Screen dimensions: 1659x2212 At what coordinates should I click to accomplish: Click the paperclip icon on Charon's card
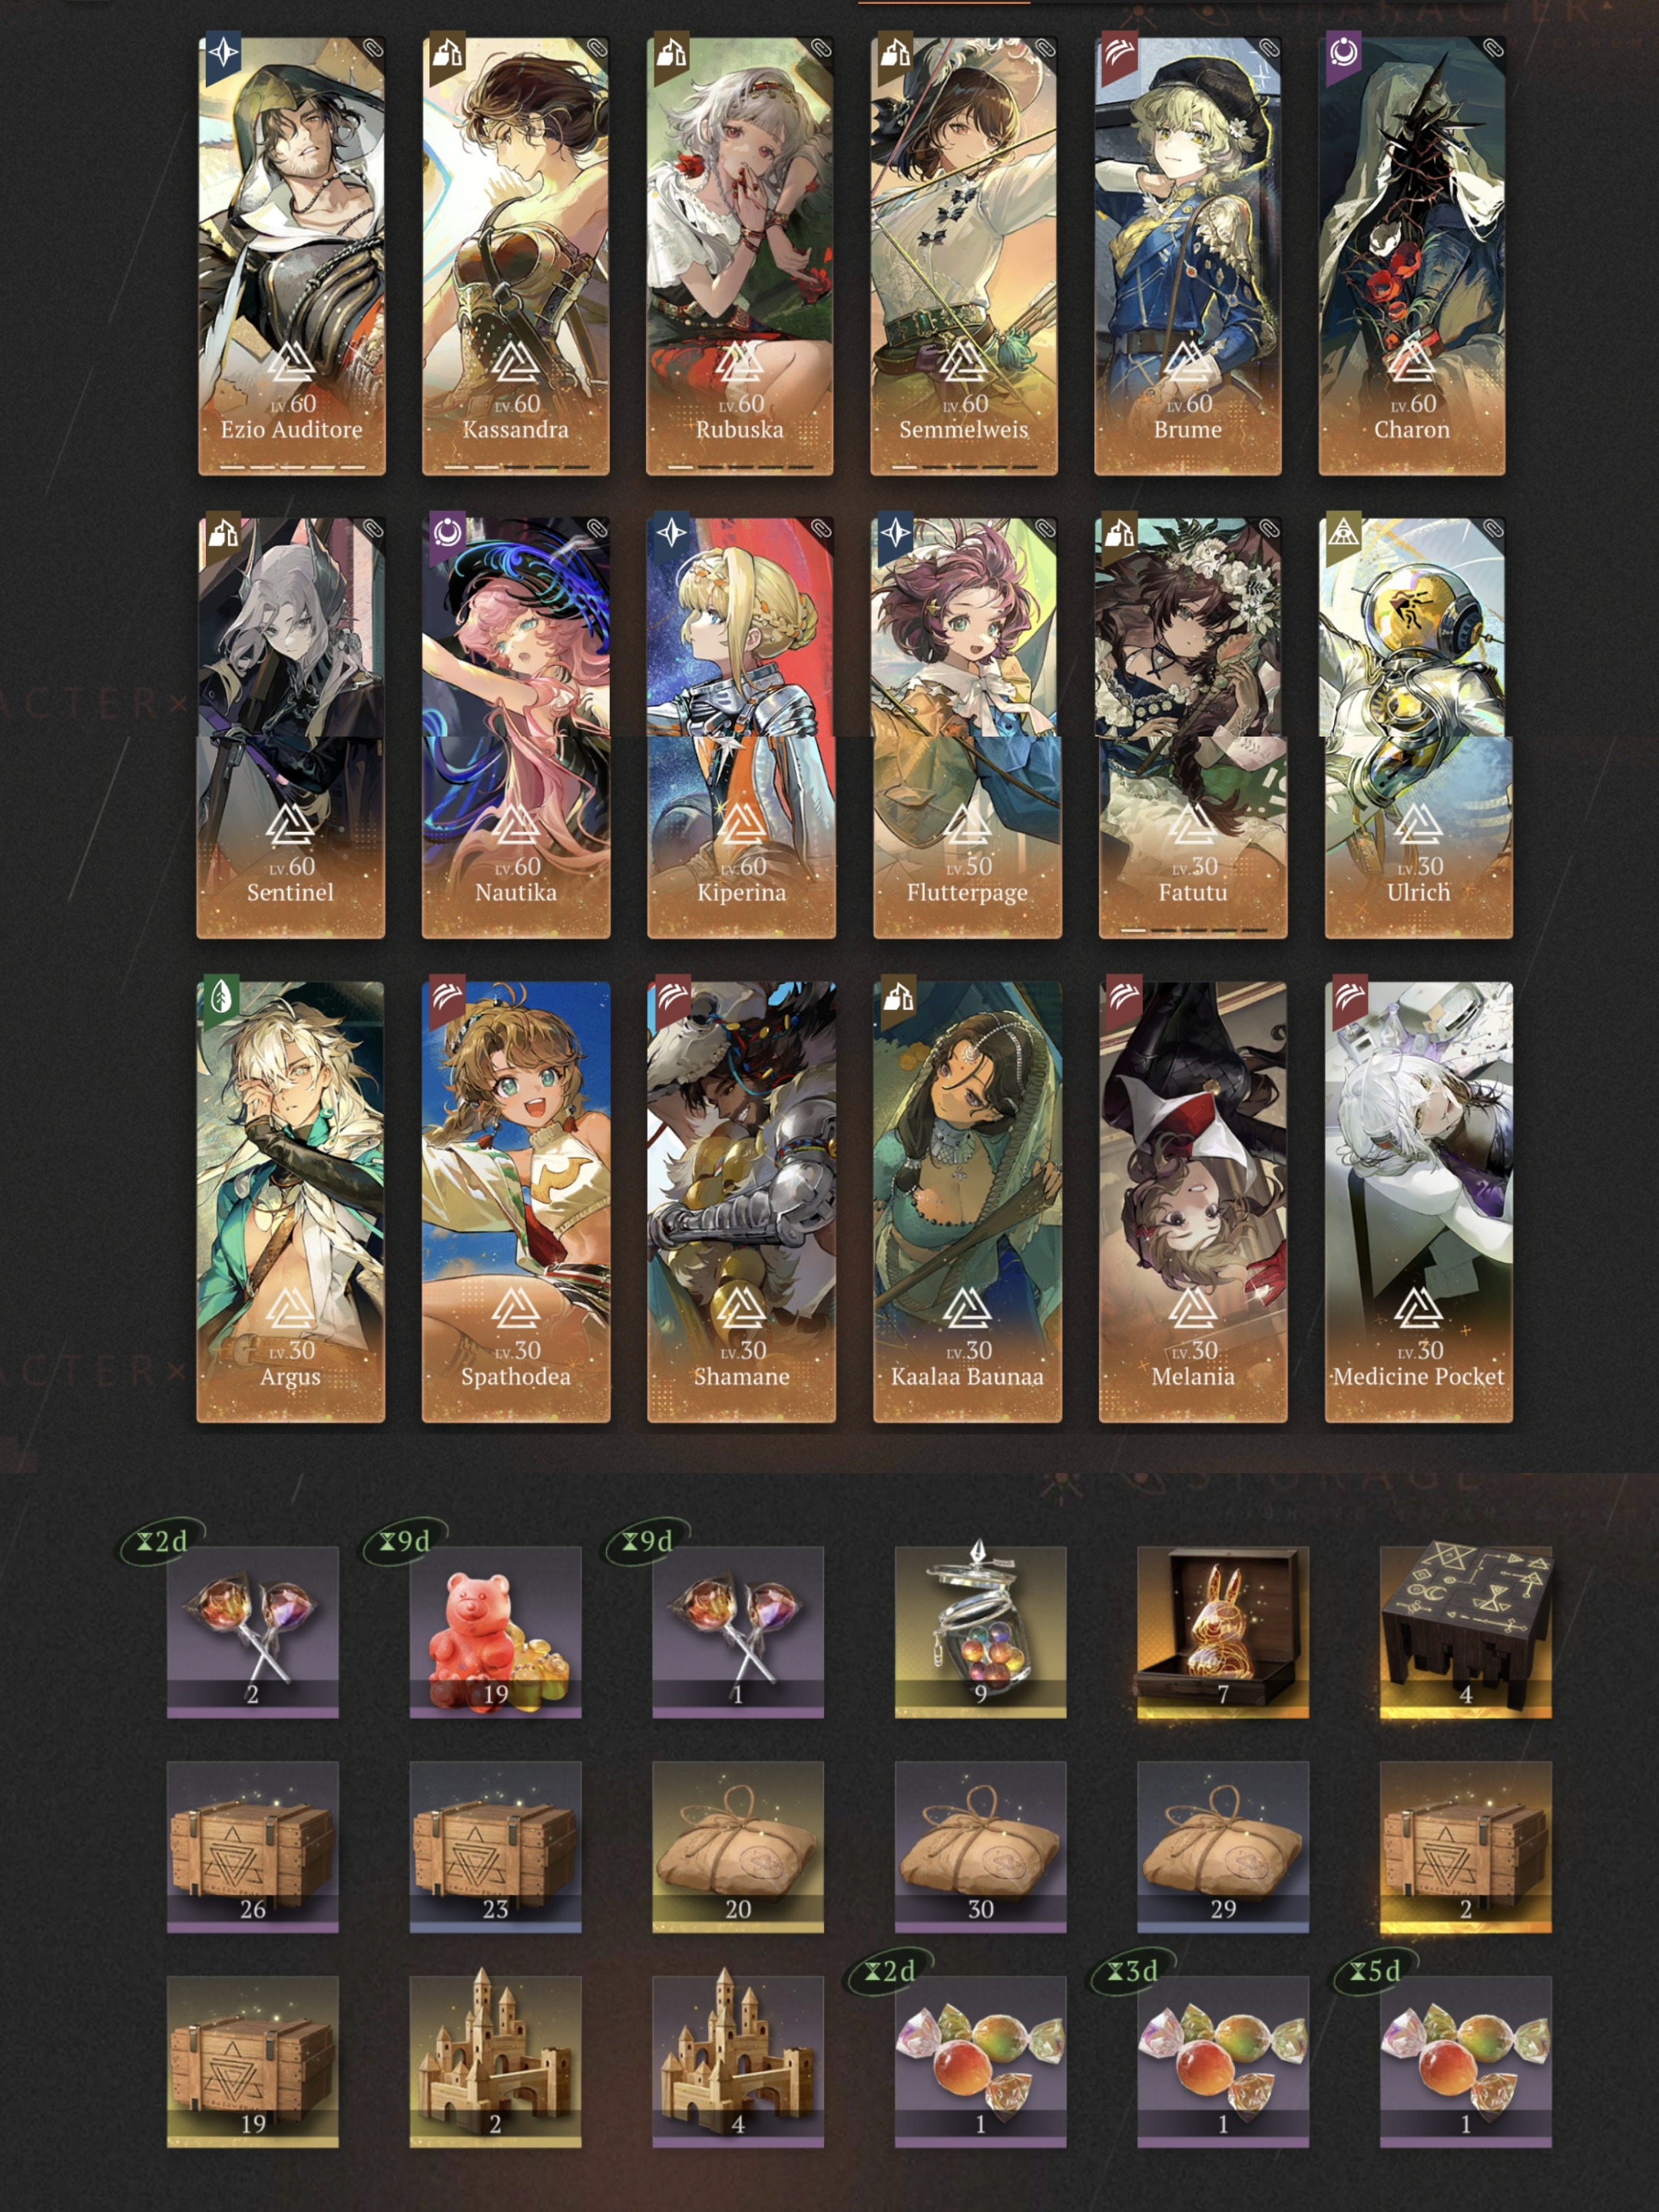[1491, 49]
